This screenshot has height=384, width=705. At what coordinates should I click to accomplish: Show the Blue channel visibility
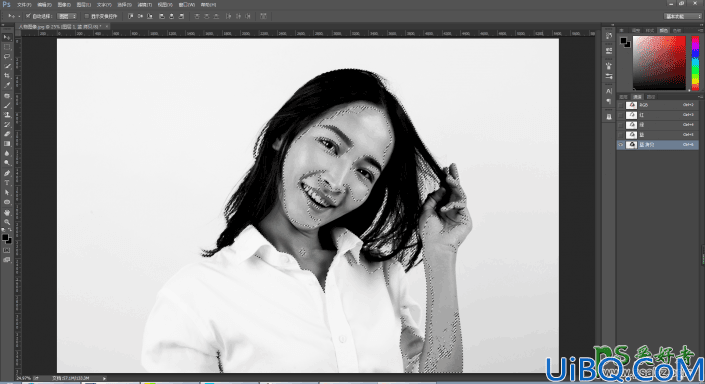point(620,135)
